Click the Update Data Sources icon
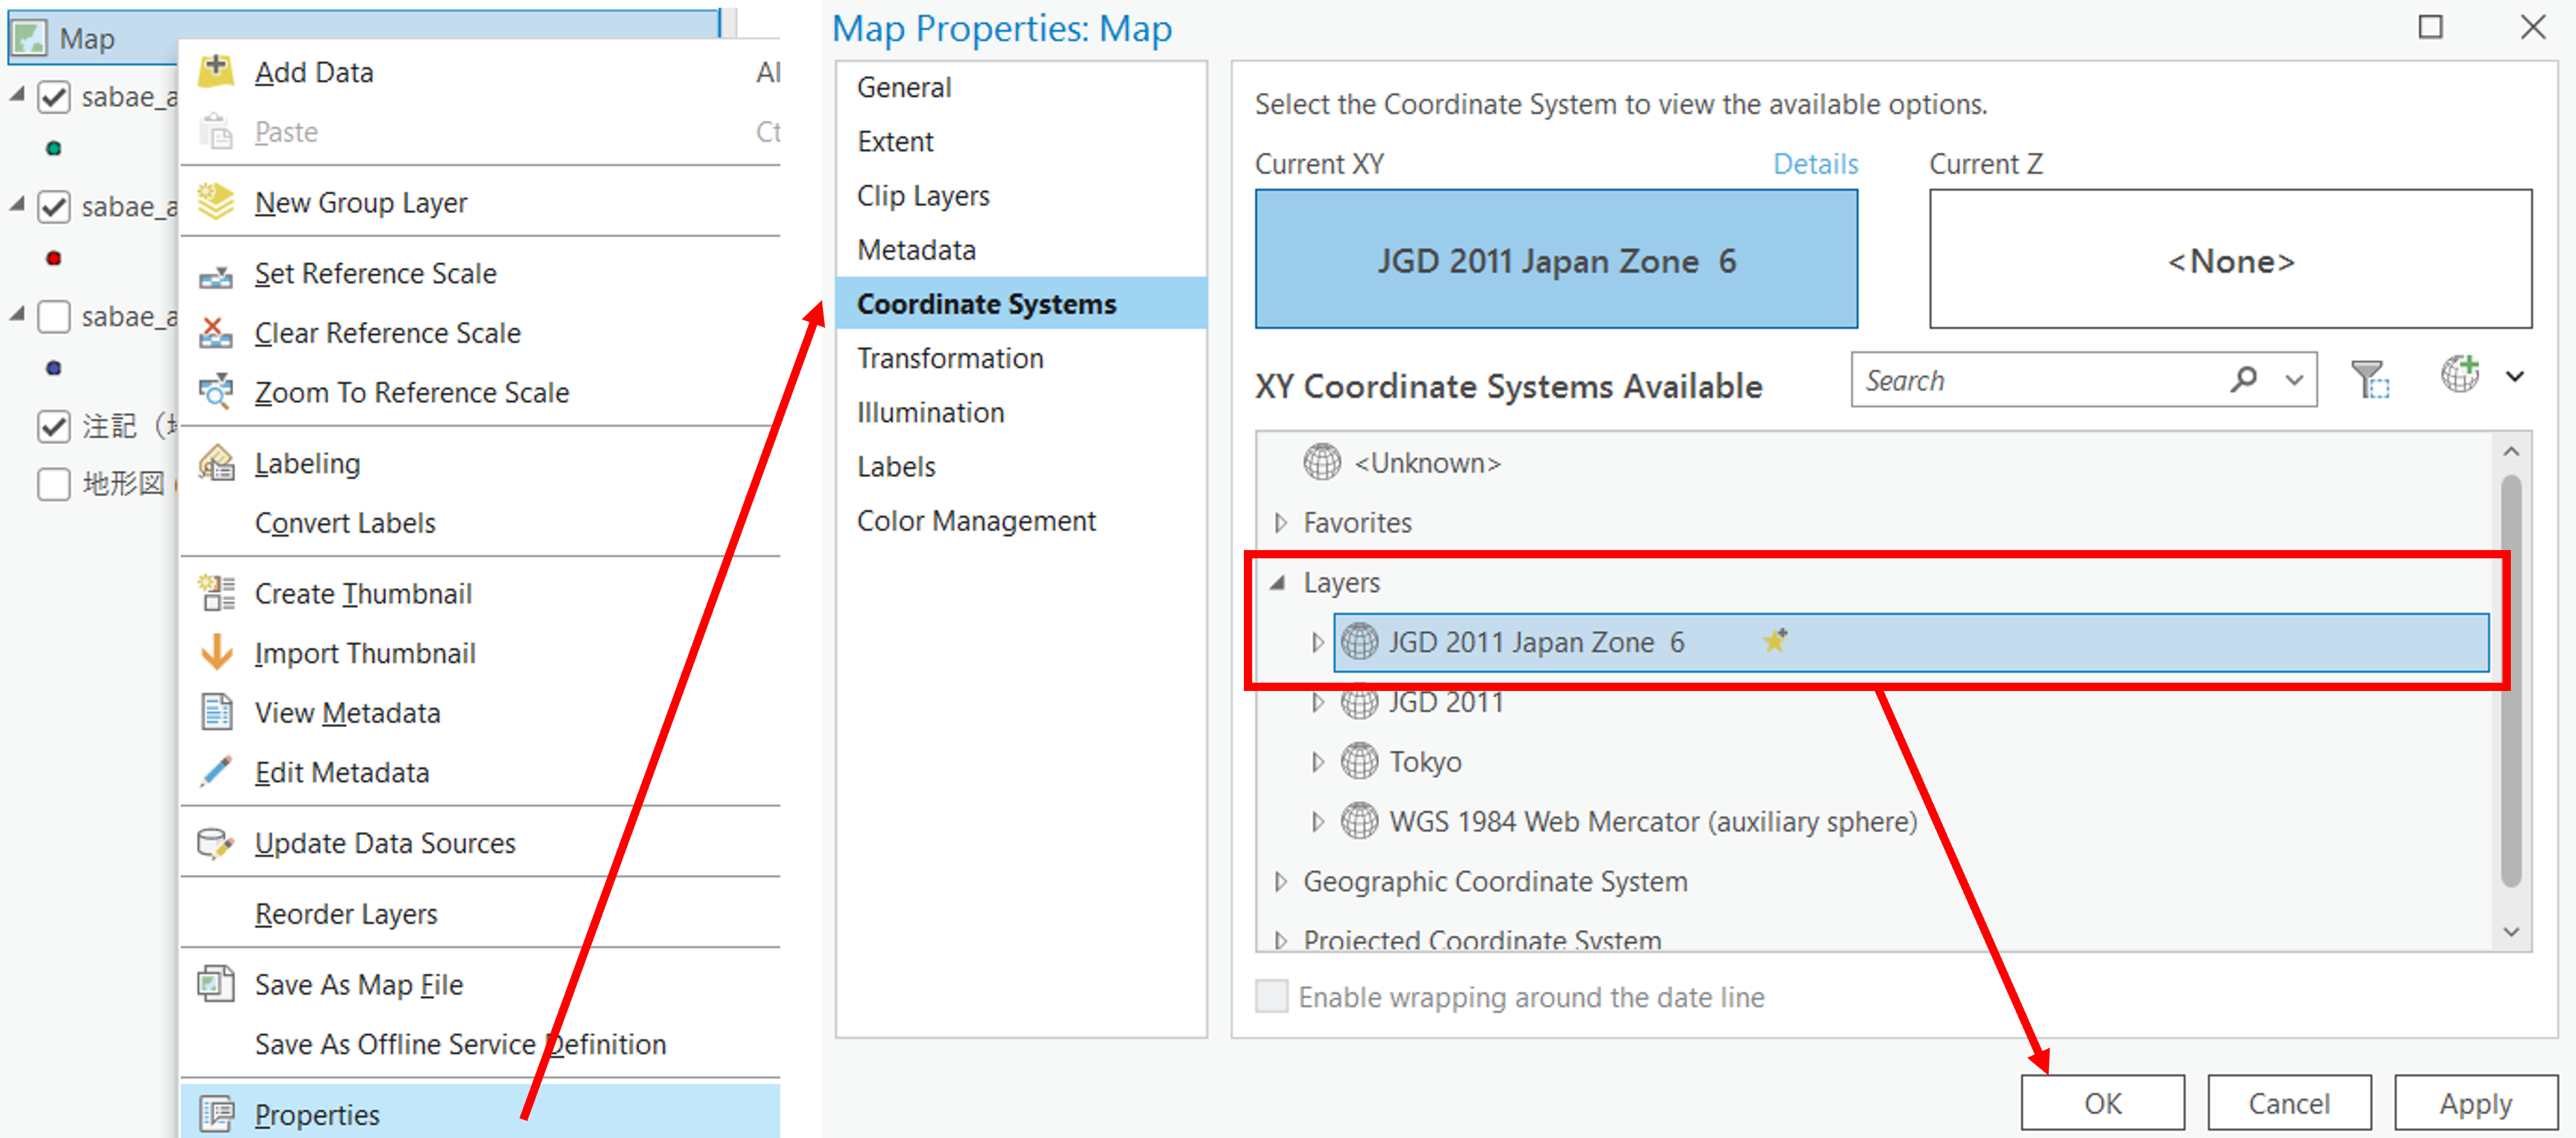Viewport: 2576px width, 1138px height. 215,843
